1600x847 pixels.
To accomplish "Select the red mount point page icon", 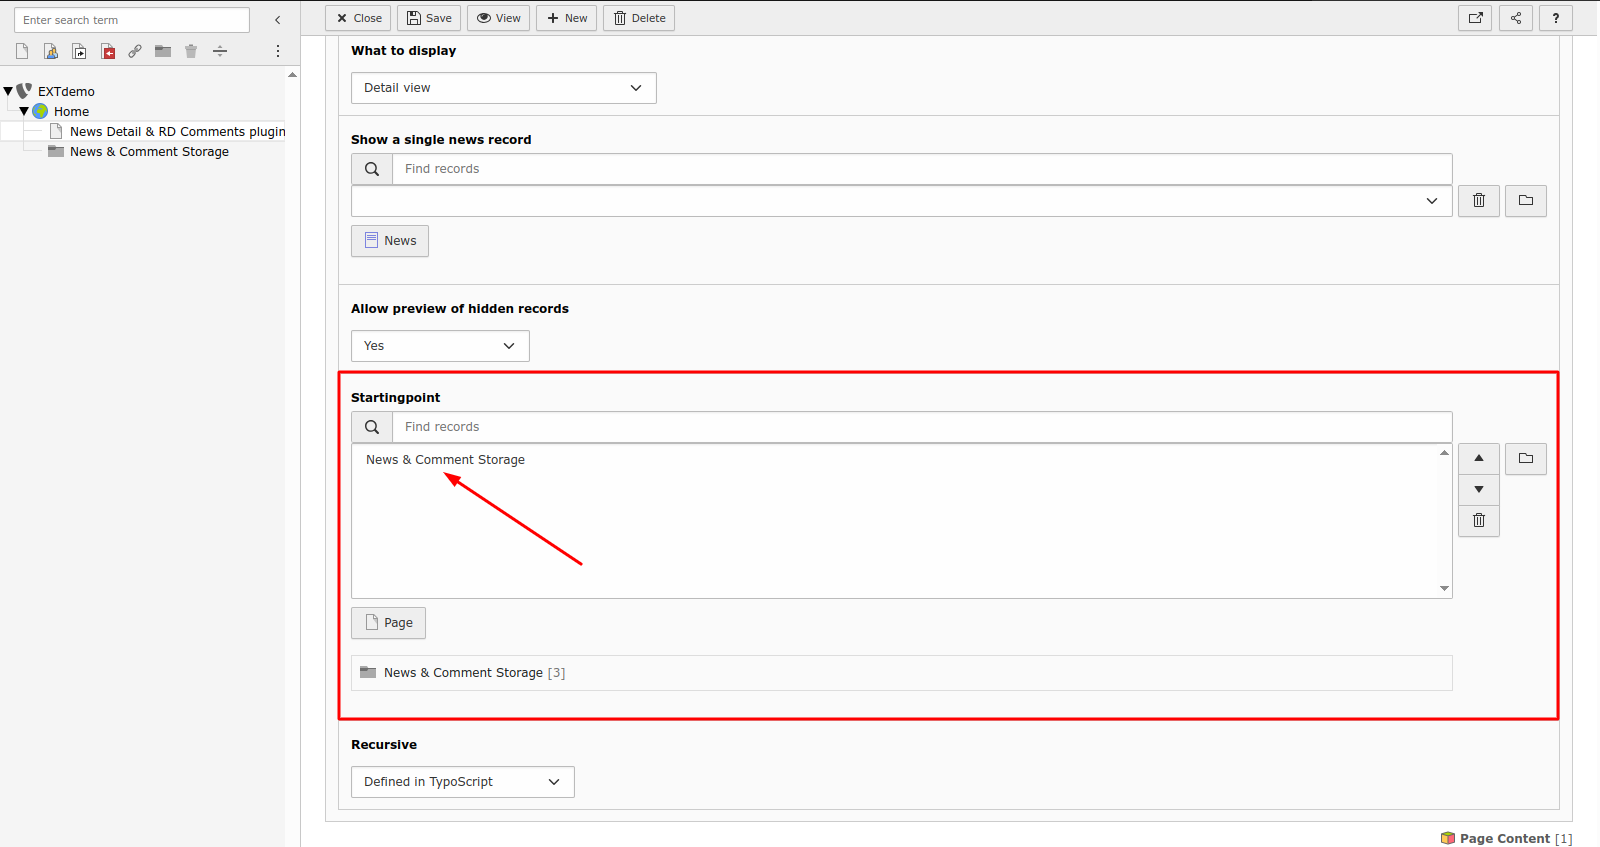I will (x=108, y=51).
